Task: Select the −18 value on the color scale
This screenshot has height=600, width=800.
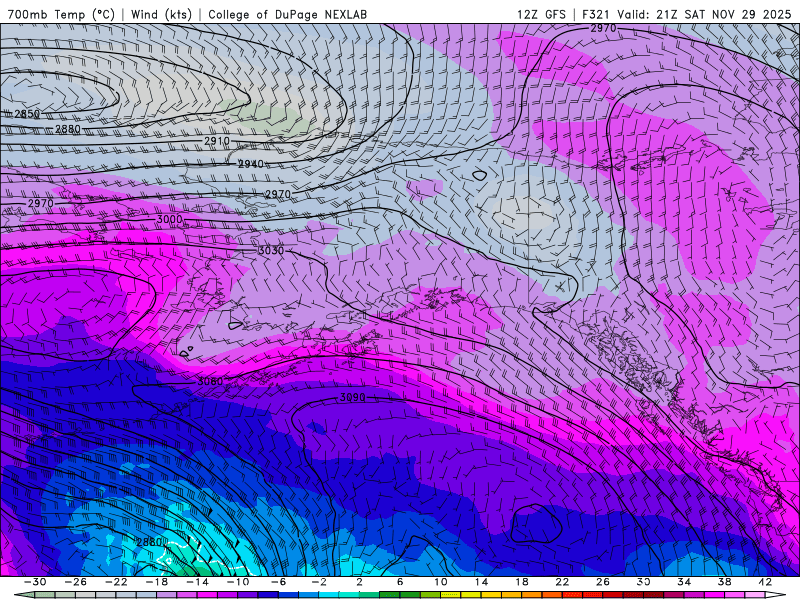Action: (157, 582)
